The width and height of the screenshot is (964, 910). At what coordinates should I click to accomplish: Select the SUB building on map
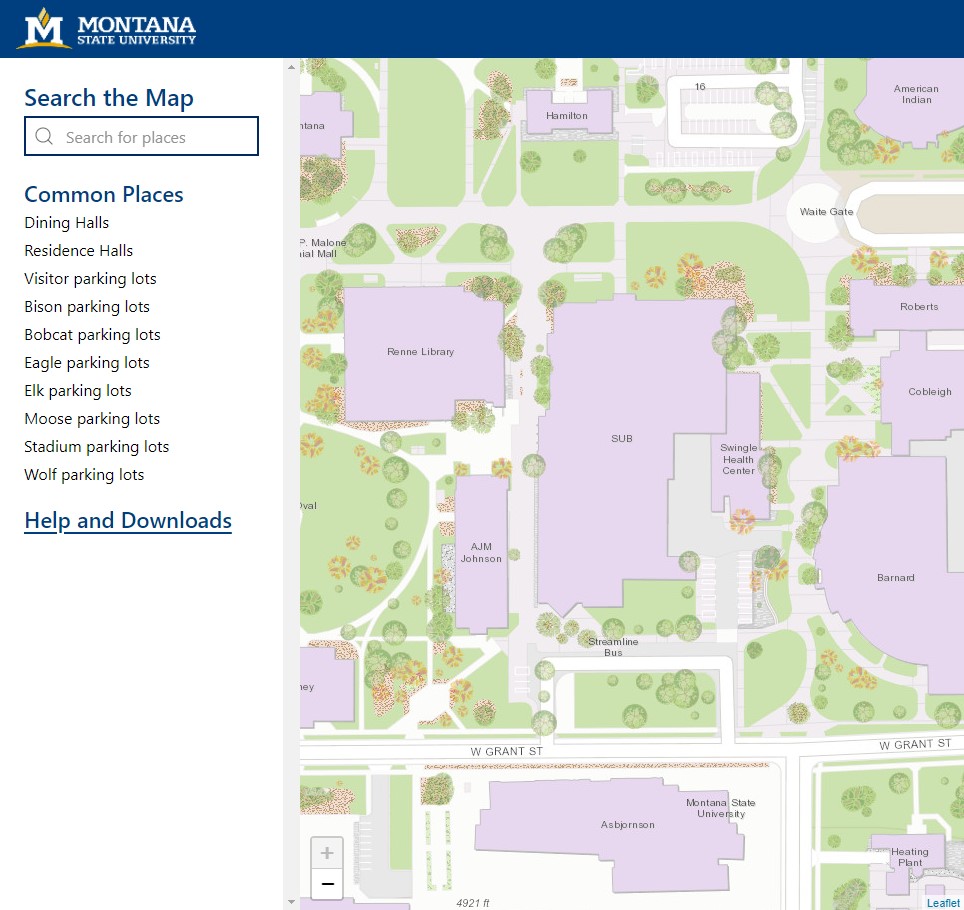click(622, 438)
